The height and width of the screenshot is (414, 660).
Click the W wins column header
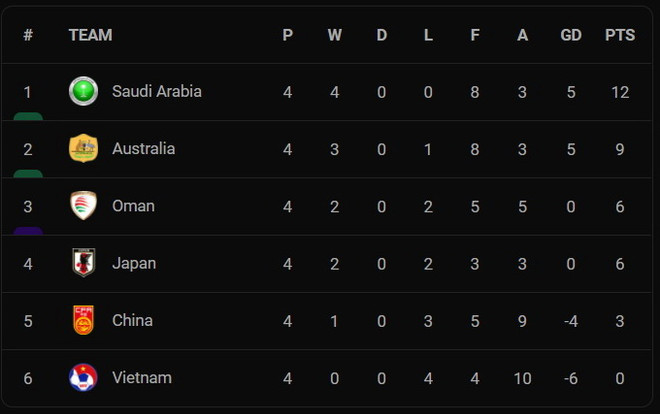[x=334, y=35]
